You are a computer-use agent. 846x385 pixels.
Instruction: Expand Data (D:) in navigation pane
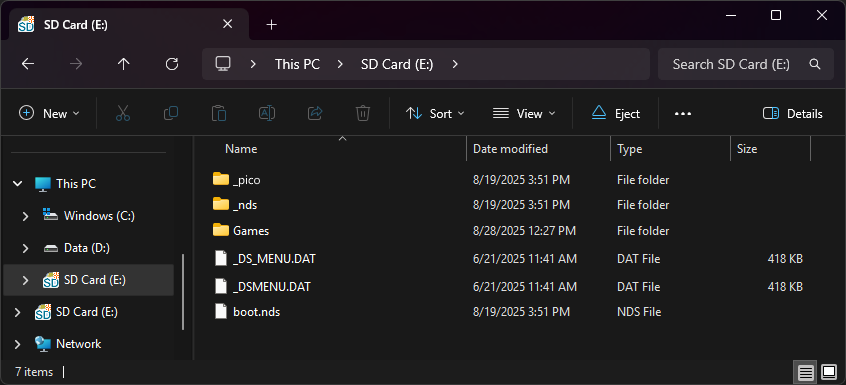point(25,248)
